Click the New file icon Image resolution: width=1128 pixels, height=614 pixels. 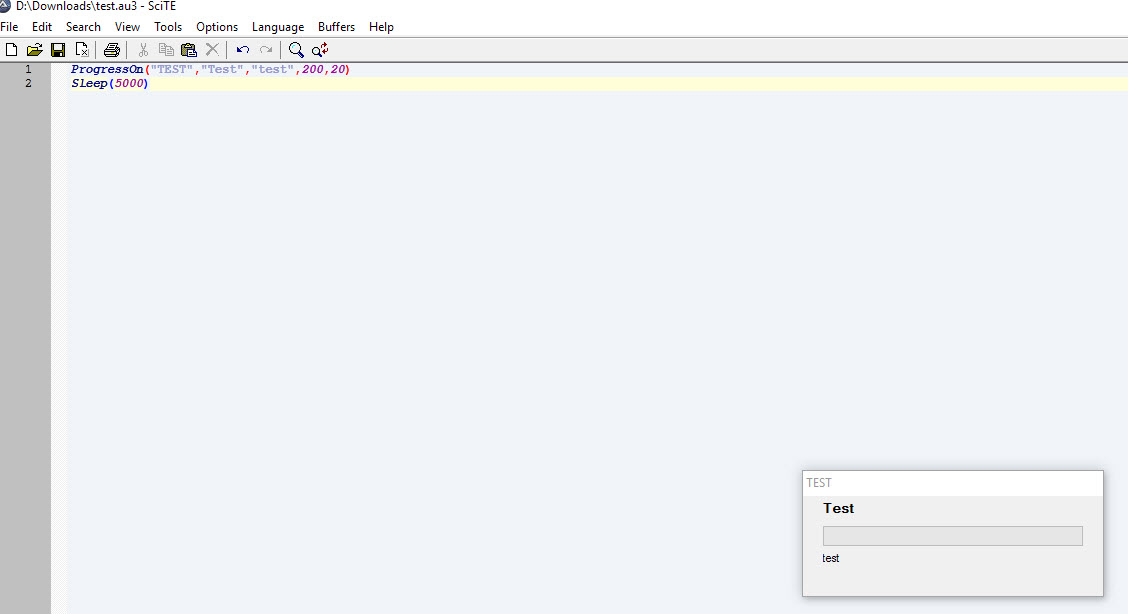point(12,50)
